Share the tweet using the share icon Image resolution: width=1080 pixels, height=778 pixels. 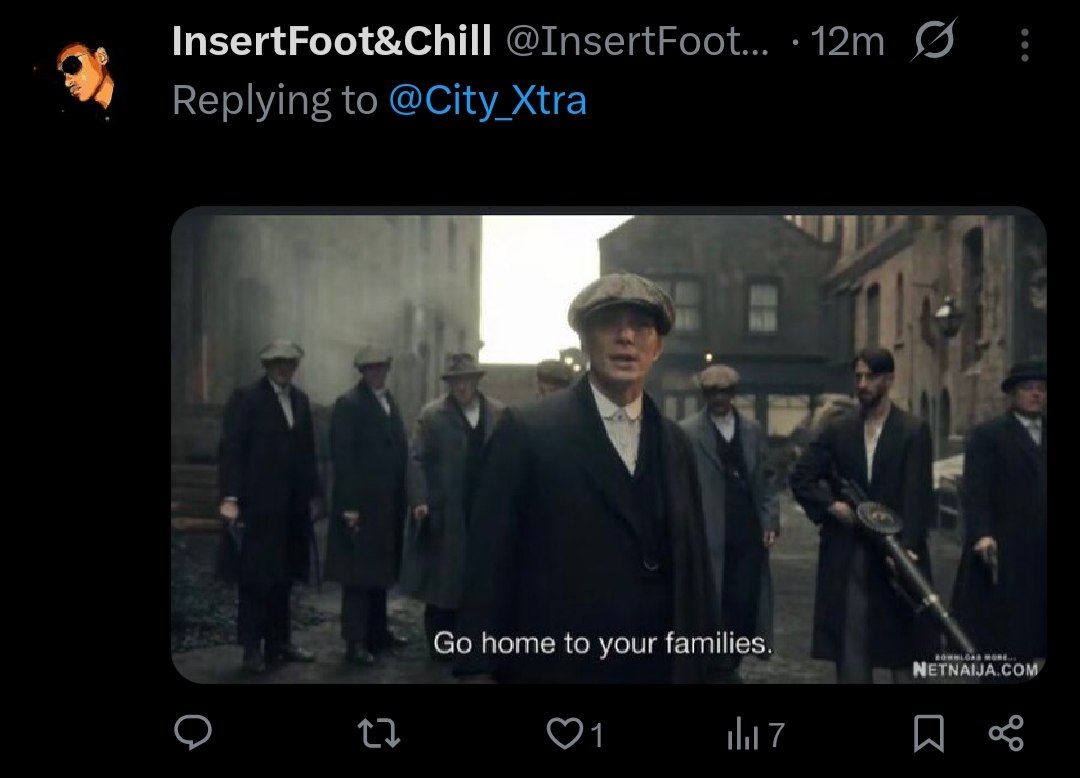click(1005, 734)
